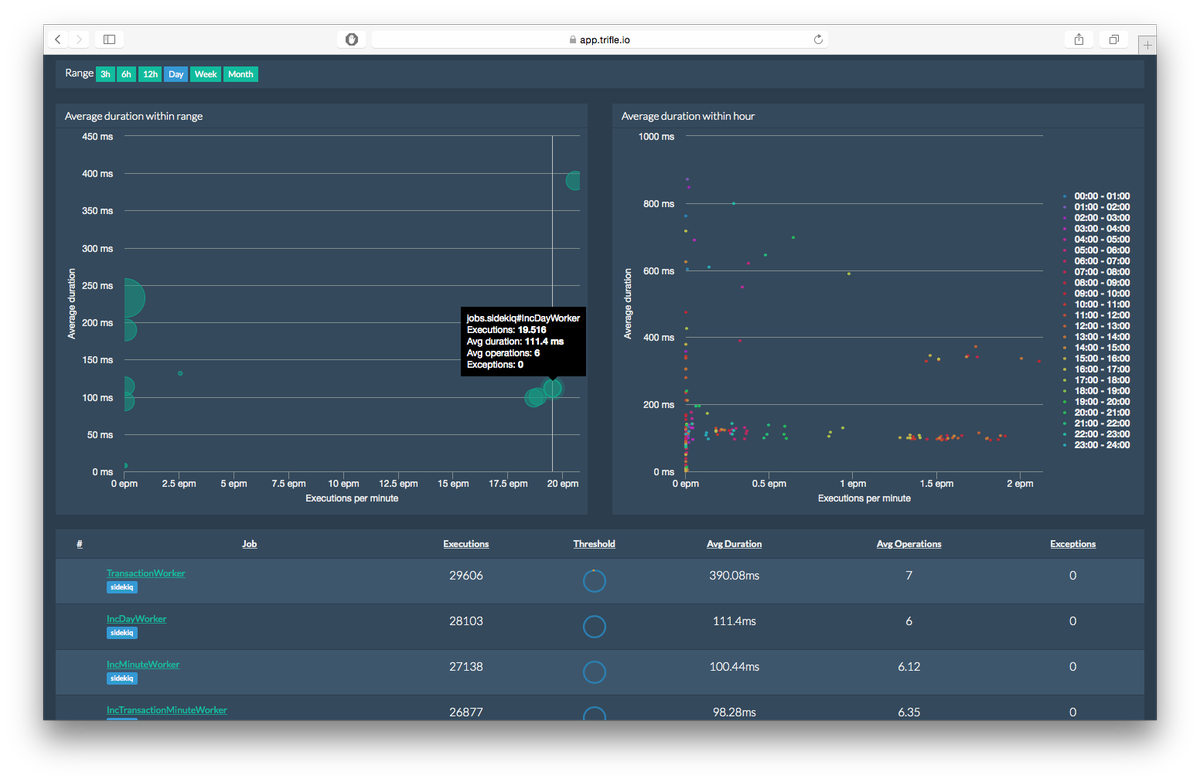Screen dimensions: 1200x782
Task: Open the Safari Share menu
Action: 1079,39
